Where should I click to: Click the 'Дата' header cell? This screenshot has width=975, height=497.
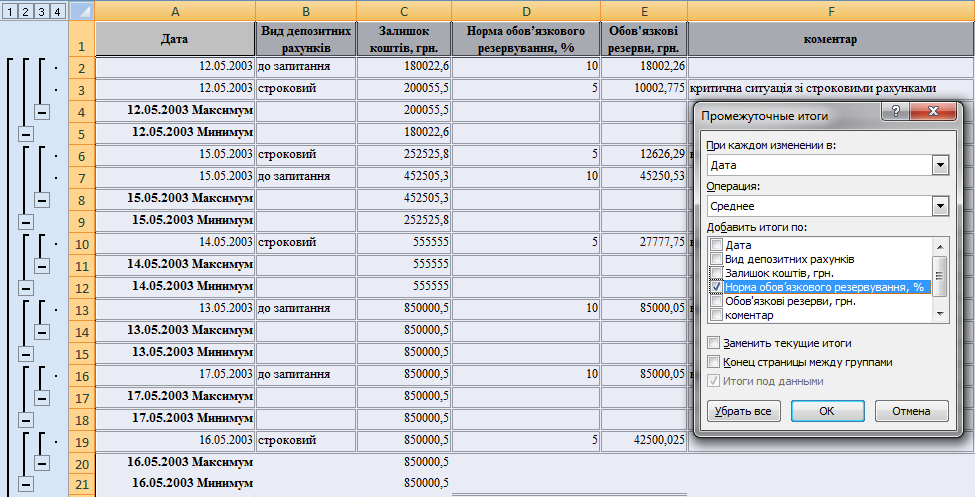[x=175, y=39]
